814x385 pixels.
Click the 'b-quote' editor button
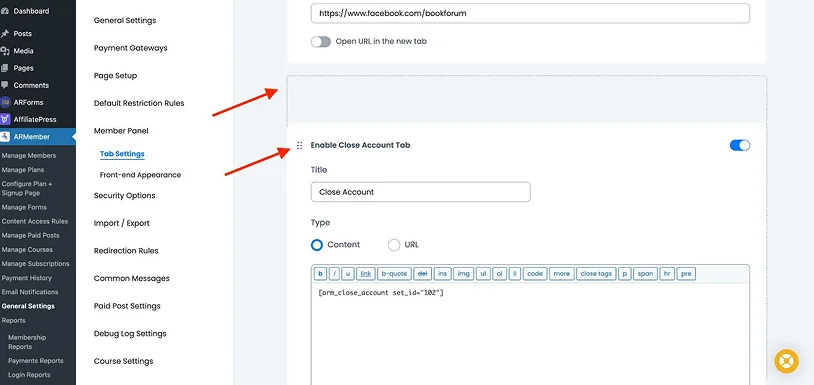(395, 273)
